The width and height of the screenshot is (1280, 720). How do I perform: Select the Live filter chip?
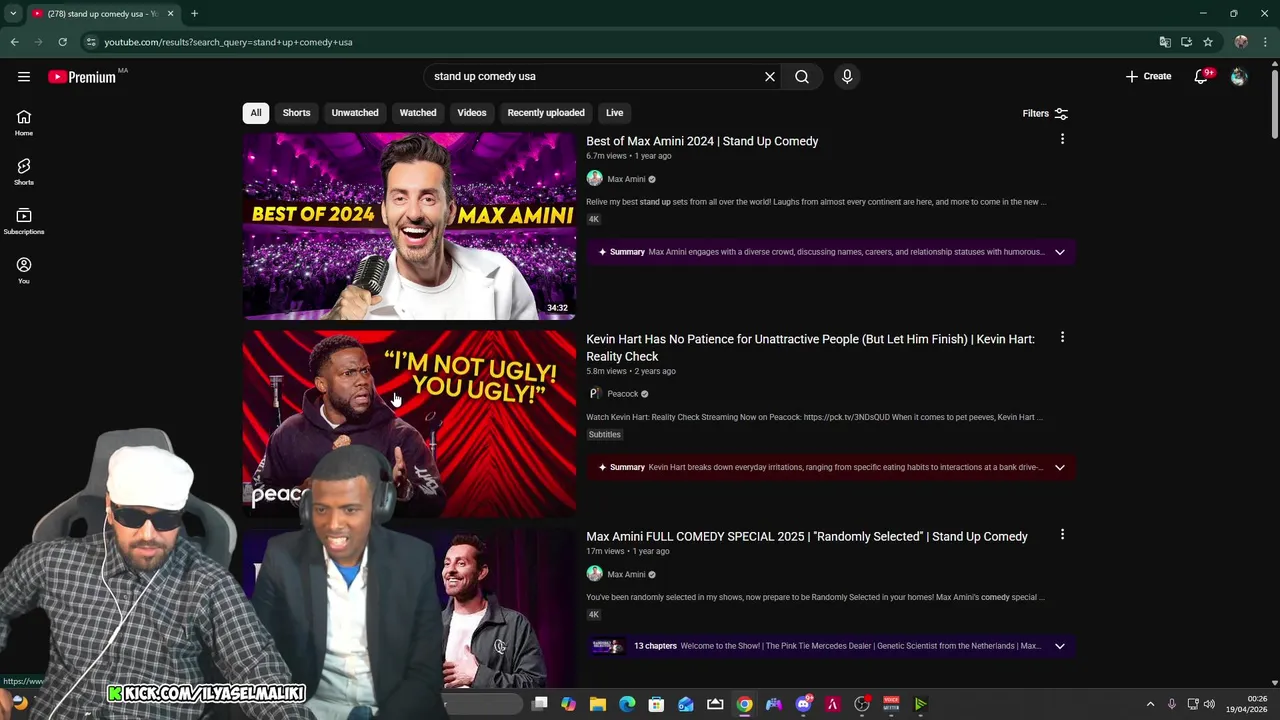click(614, 113)
